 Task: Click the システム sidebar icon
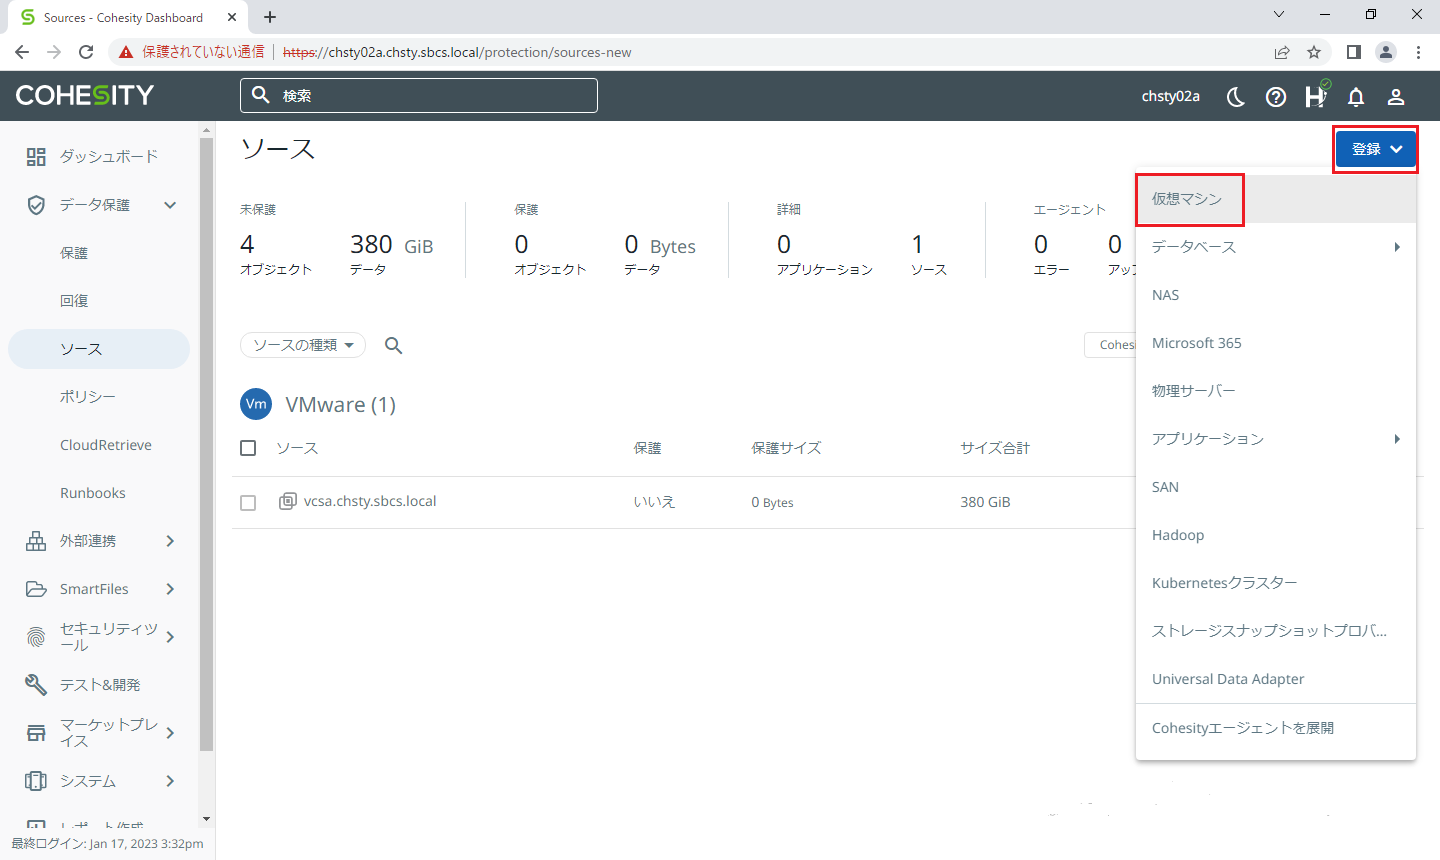(36, 781)
